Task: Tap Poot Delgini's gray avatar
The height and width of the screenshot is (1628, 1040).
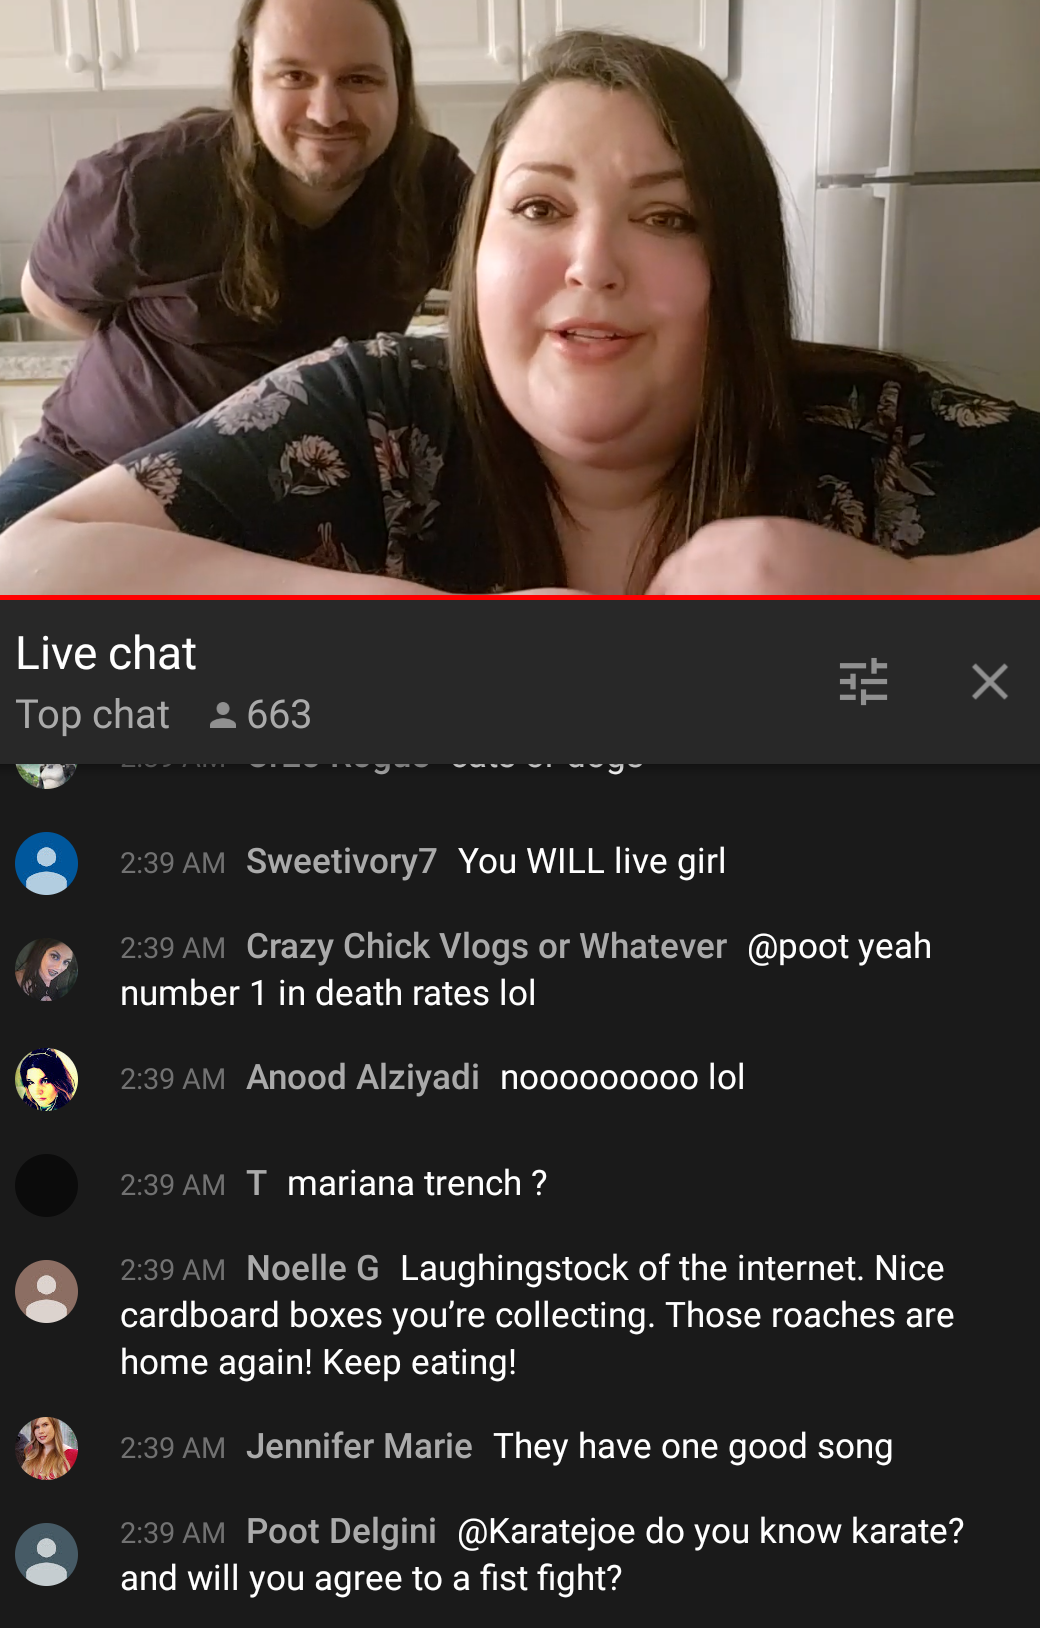Action: click(x=46, y=1554)
